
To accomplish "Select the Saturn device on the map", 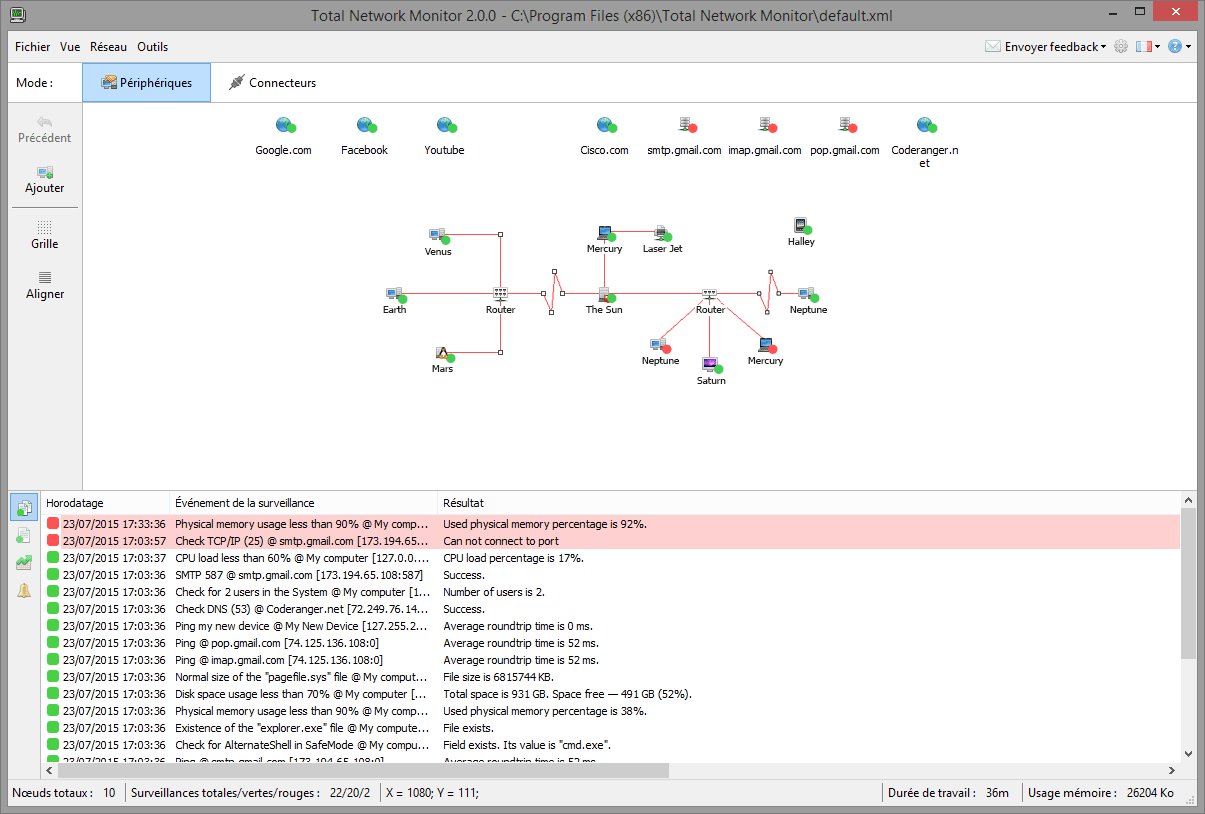I will [711, 364].
